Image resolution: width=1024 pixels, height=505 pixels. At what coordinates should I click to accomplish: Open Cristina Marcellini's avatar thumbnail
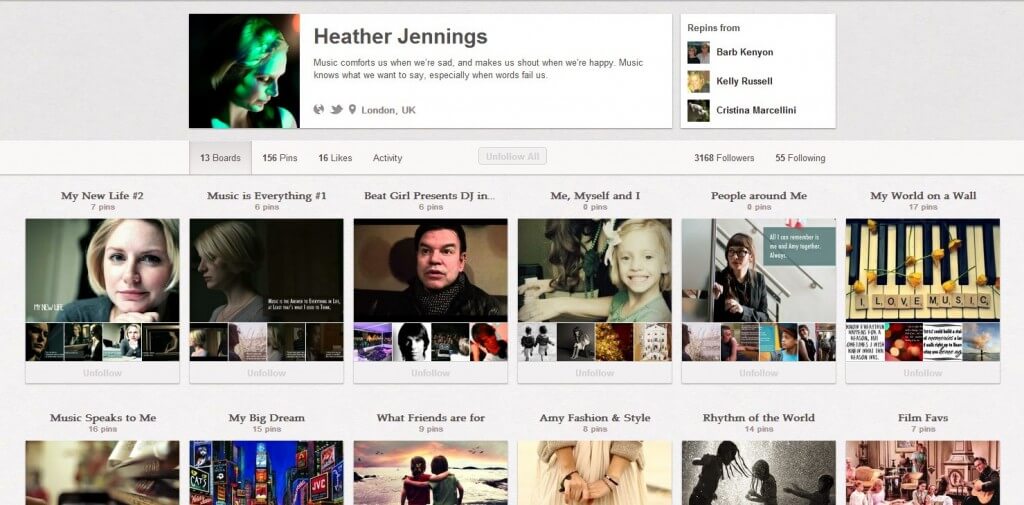(x=698, y=110)
